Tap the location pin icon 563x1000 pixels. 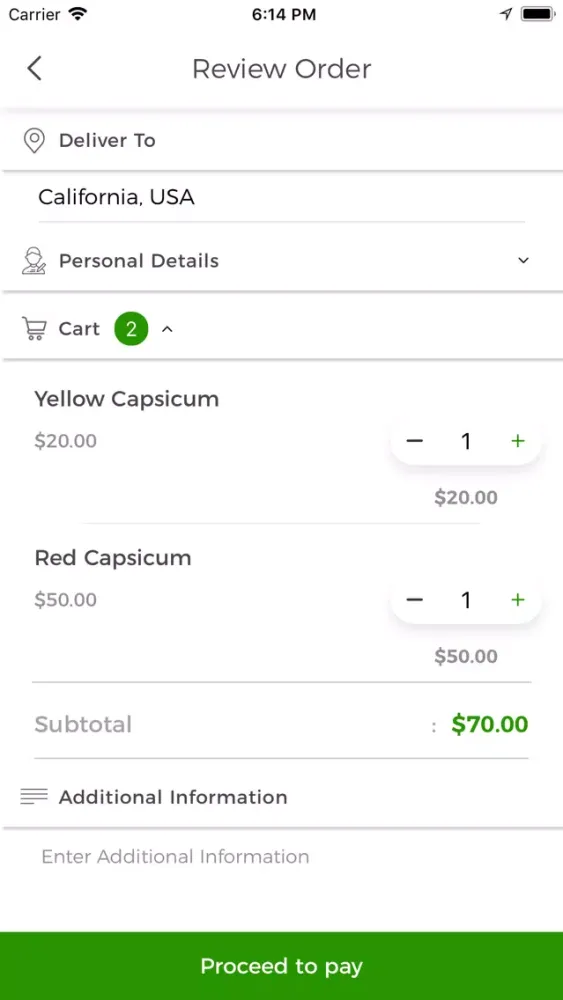tap(34, 140)
